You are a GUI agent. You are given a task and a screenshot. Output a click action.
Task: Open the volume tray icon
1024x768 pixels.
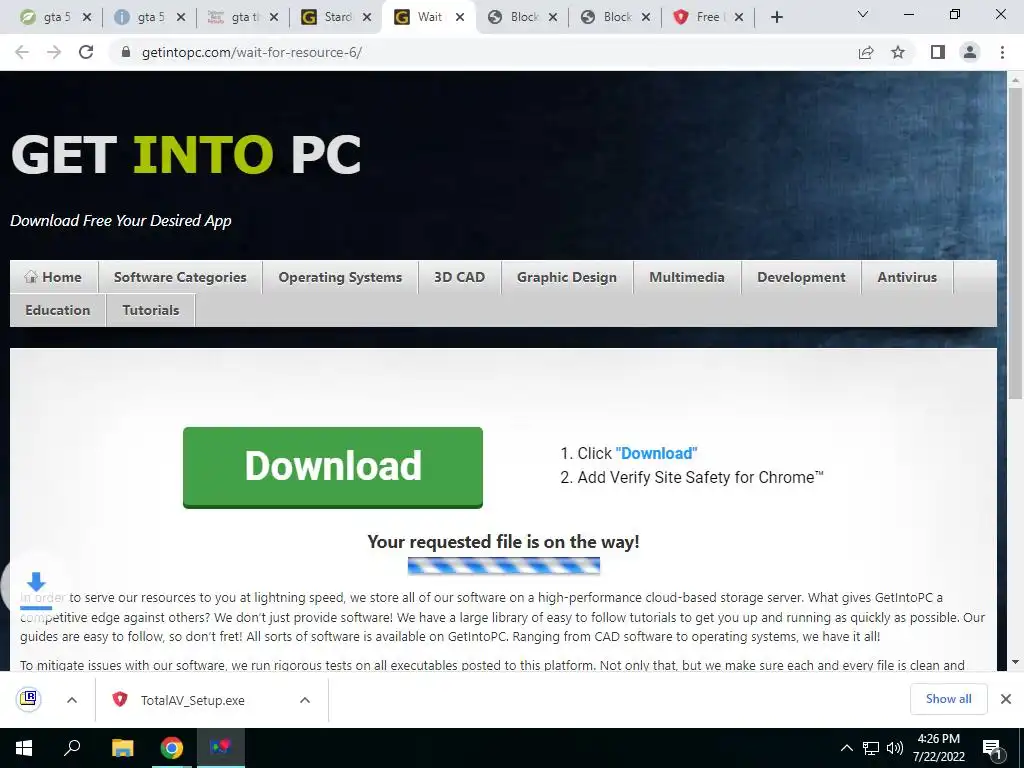(x=895, y=748)
